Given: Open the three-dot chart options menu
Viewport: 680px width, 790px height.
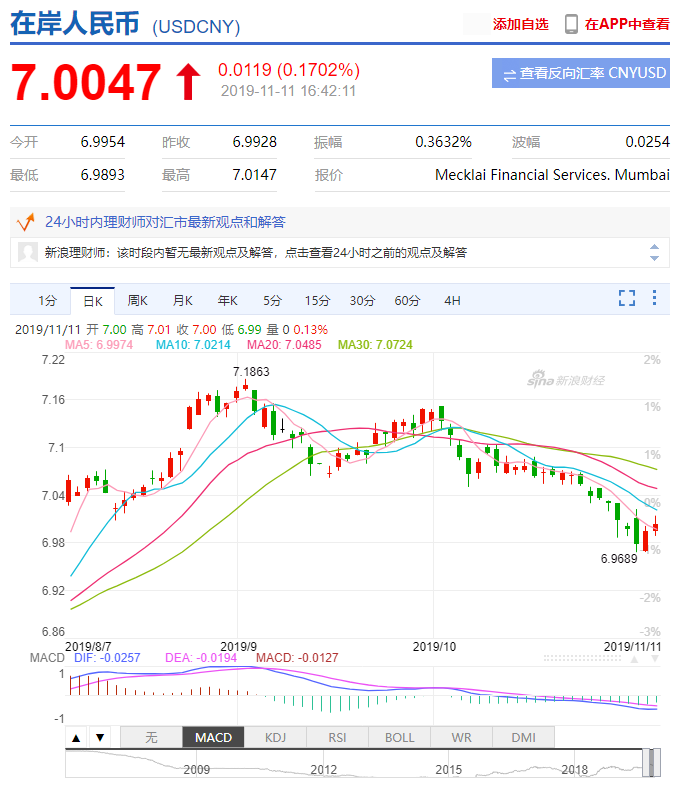Looking at the screenshot, I should coord(654,298).
